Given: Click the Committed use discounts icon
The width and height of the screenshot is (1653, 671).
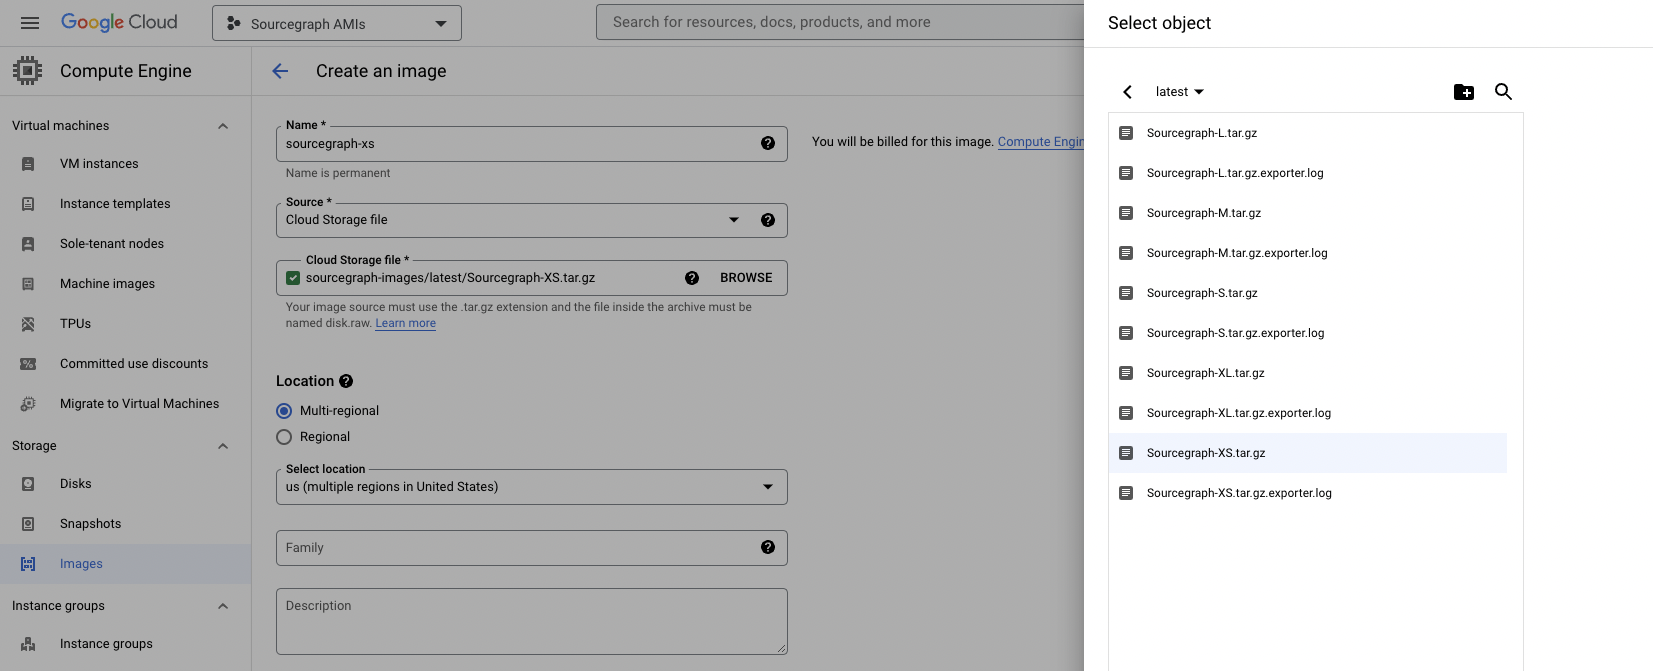Looking at the screenshot, I should [x=28, y=364].
